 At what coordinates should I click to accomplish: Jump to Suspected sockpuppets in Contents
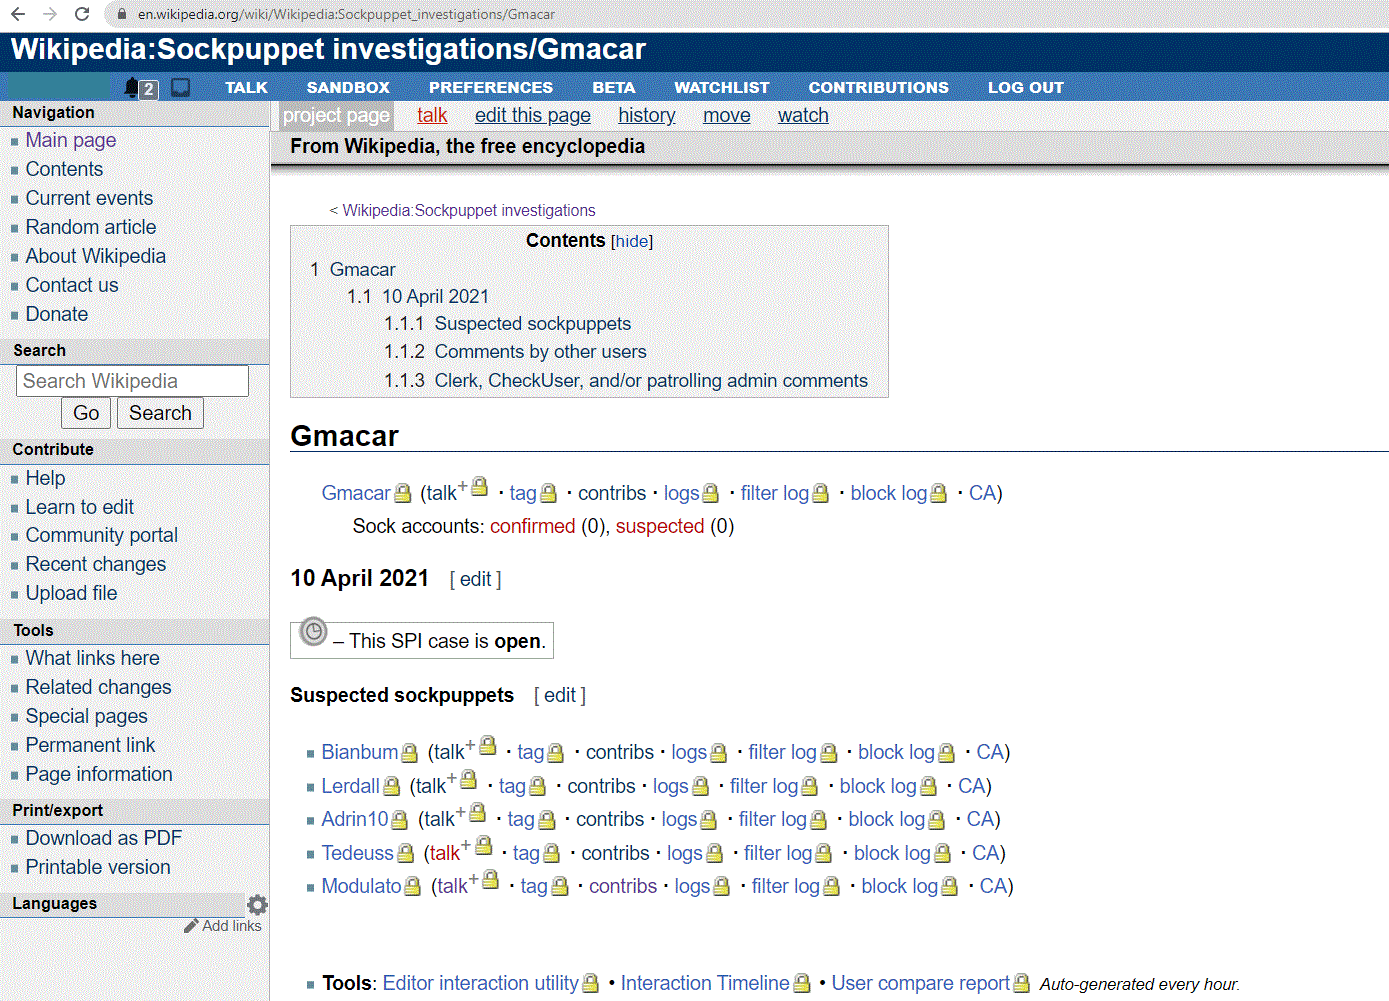click(533, 324)
